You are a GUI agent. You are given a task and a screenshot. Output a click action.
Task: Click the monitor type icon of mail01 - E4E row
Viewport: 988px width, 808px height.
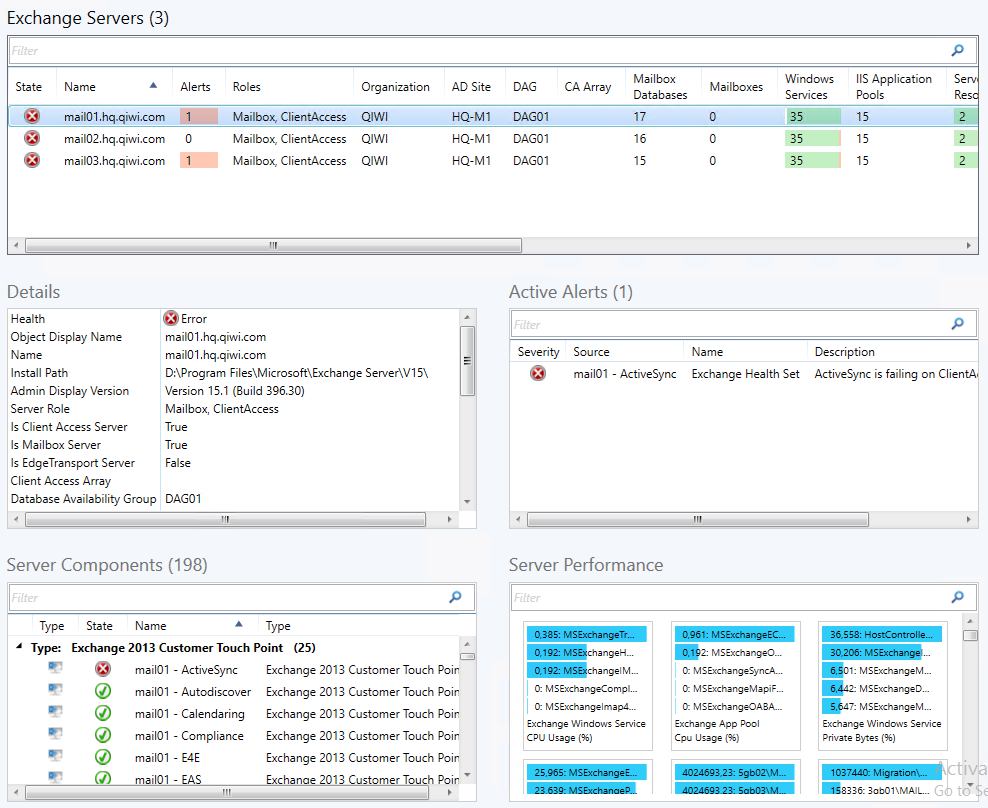pos(55,756)
